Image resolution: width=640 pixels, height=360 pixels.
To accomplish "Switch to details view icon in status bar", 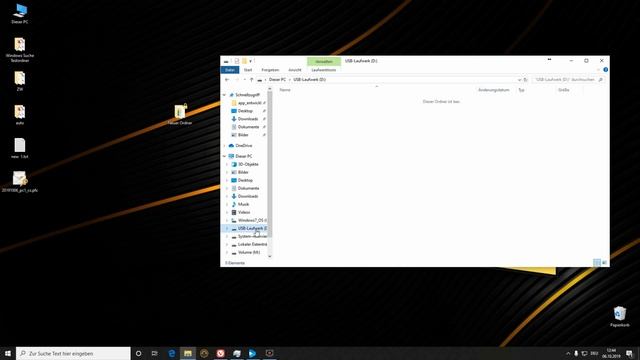I will click(x=597, y=262).
